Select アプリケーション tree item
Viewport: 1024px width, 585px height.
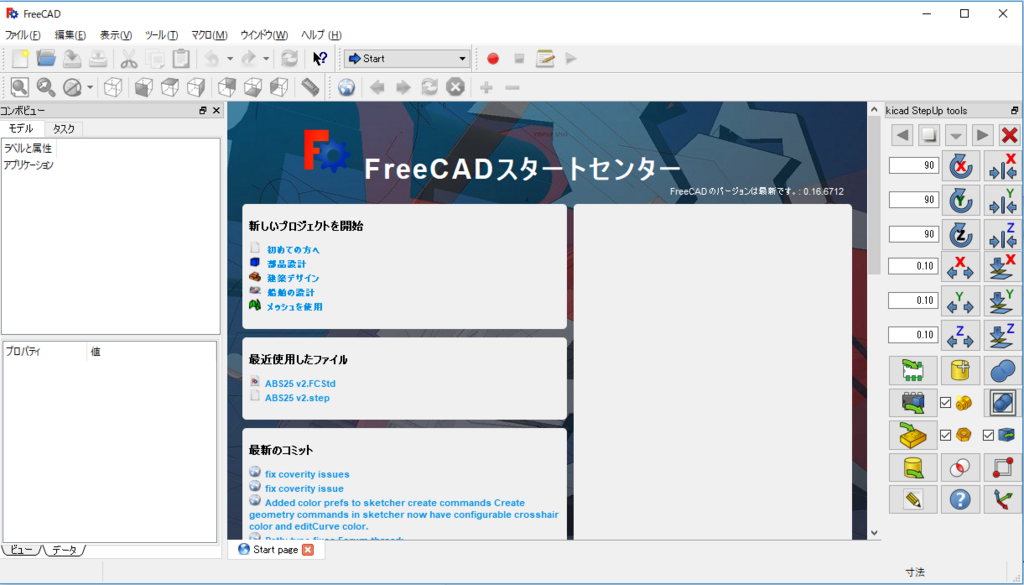[28, 165]
